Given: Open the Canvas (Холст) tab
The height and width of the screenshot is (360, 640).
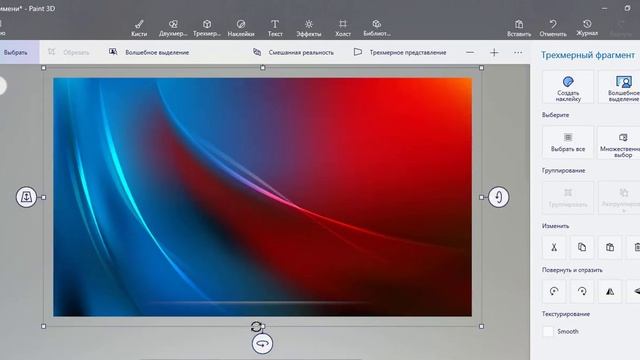Looking at the screenshot, I should pyautogui.click(x=343, y=28).
